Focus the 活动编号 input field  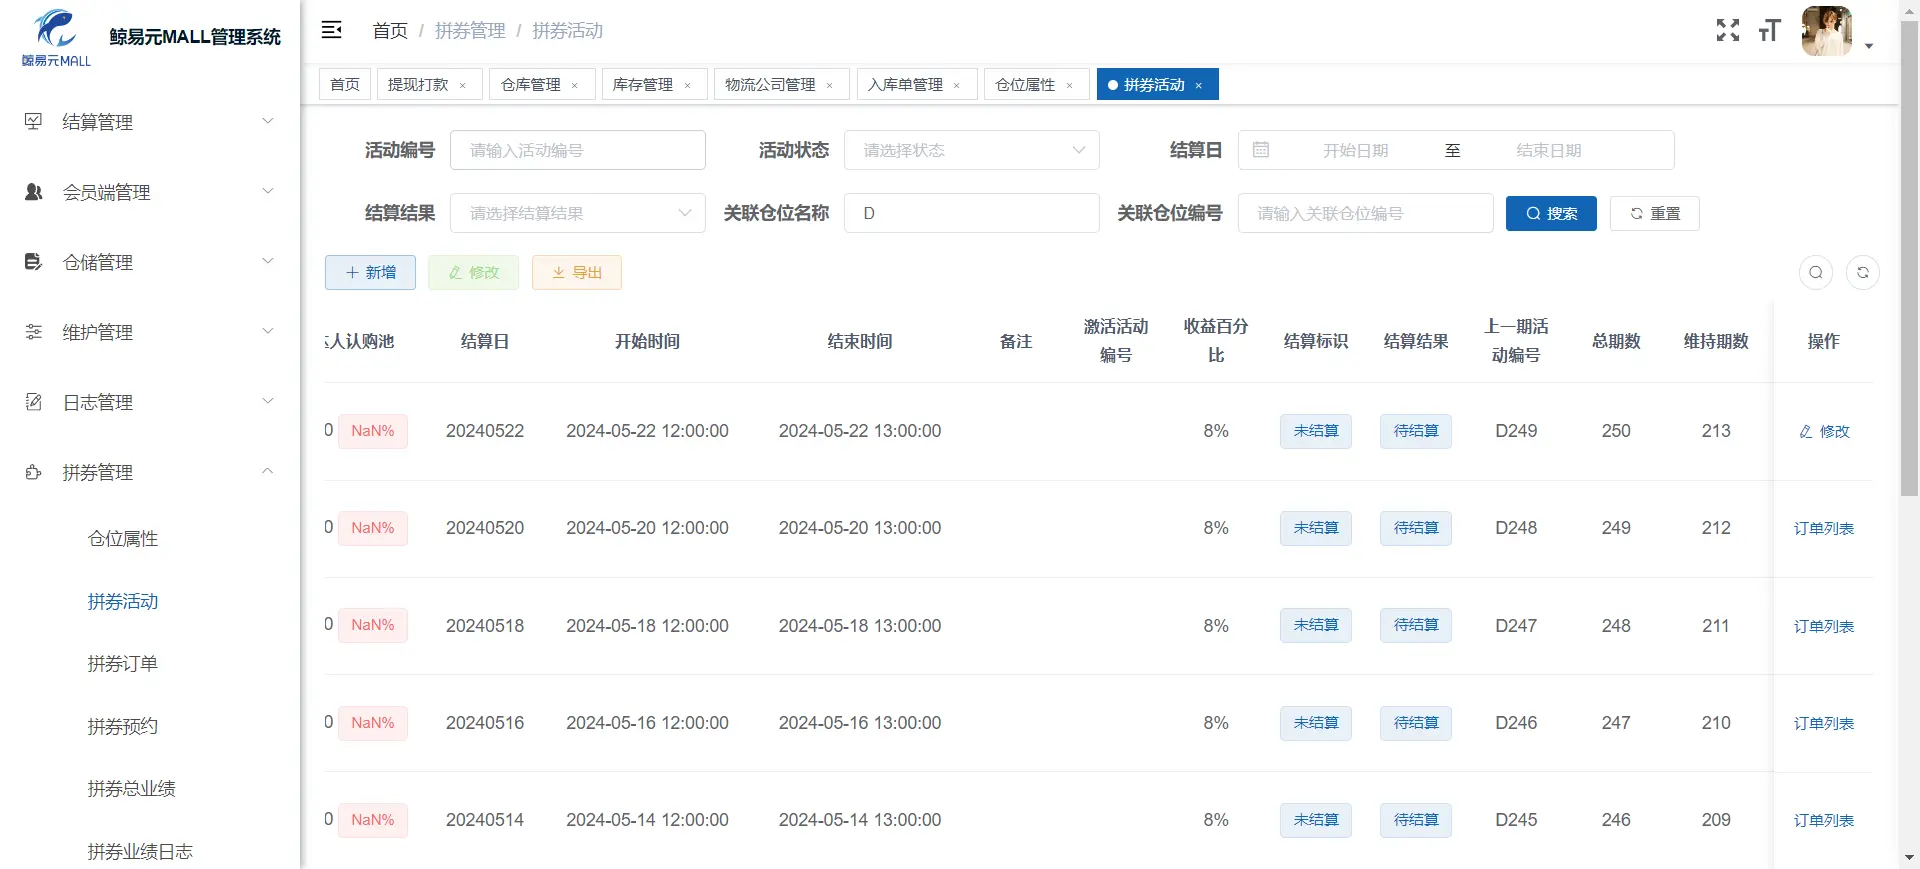coord(578,150)
